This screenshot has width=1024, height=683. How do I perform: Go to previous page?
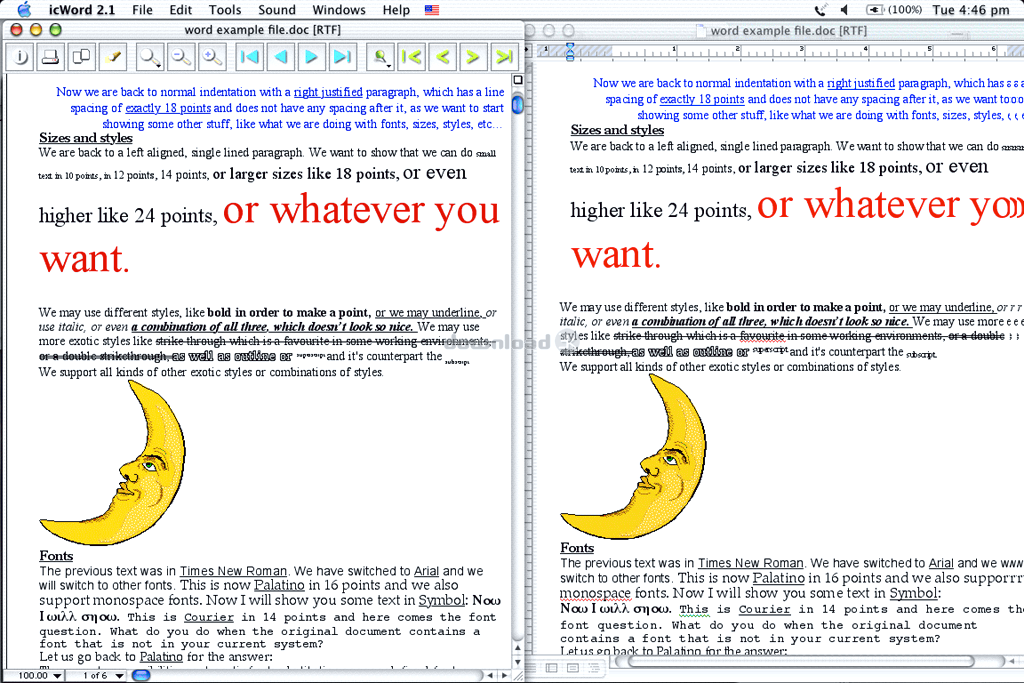(x=280, y=57)
